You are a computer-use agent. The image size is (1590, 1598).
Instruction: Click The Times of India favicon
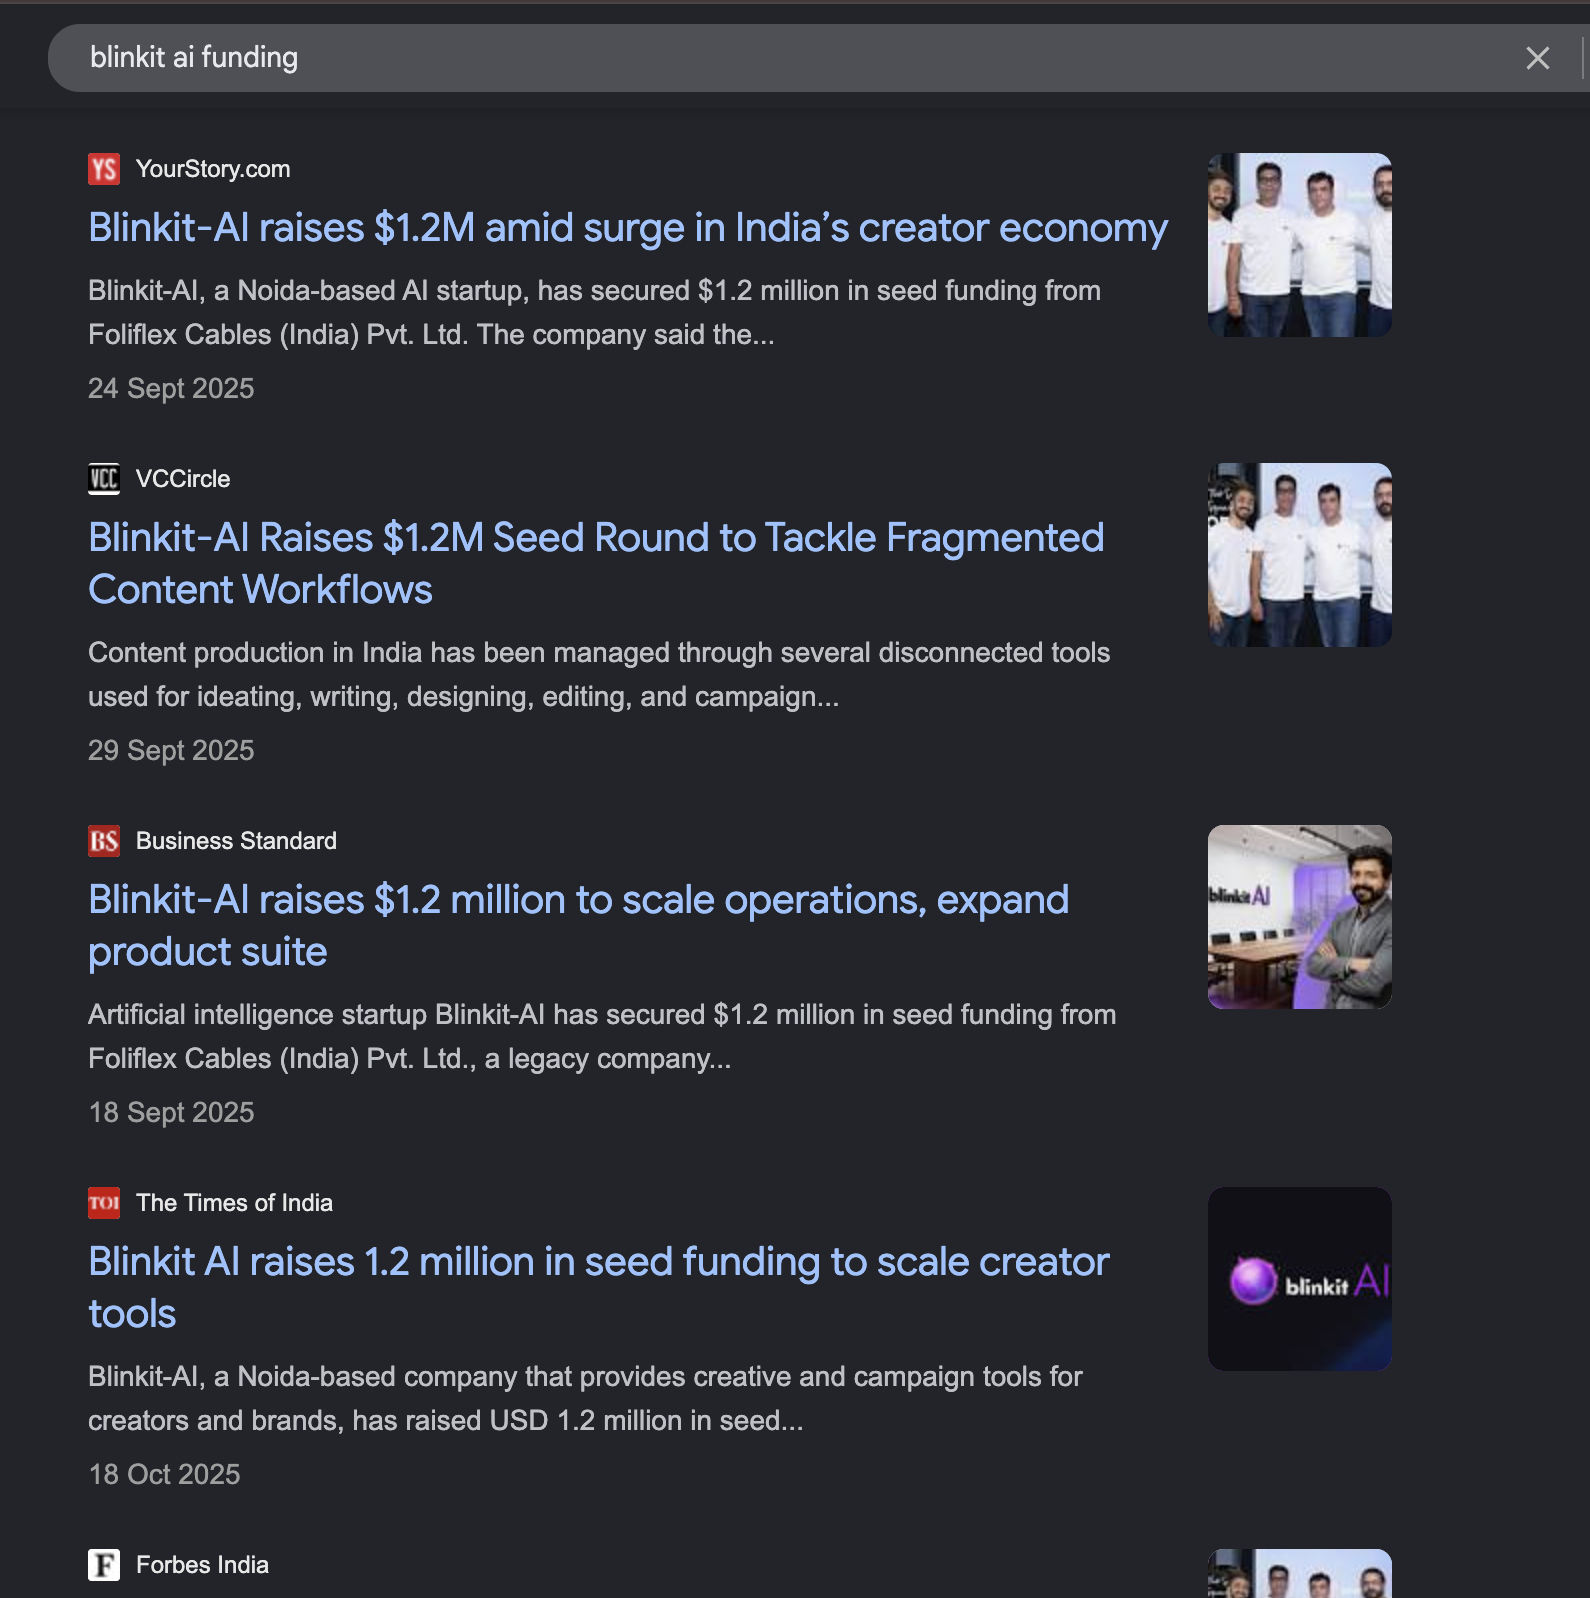coord(104,1203)
